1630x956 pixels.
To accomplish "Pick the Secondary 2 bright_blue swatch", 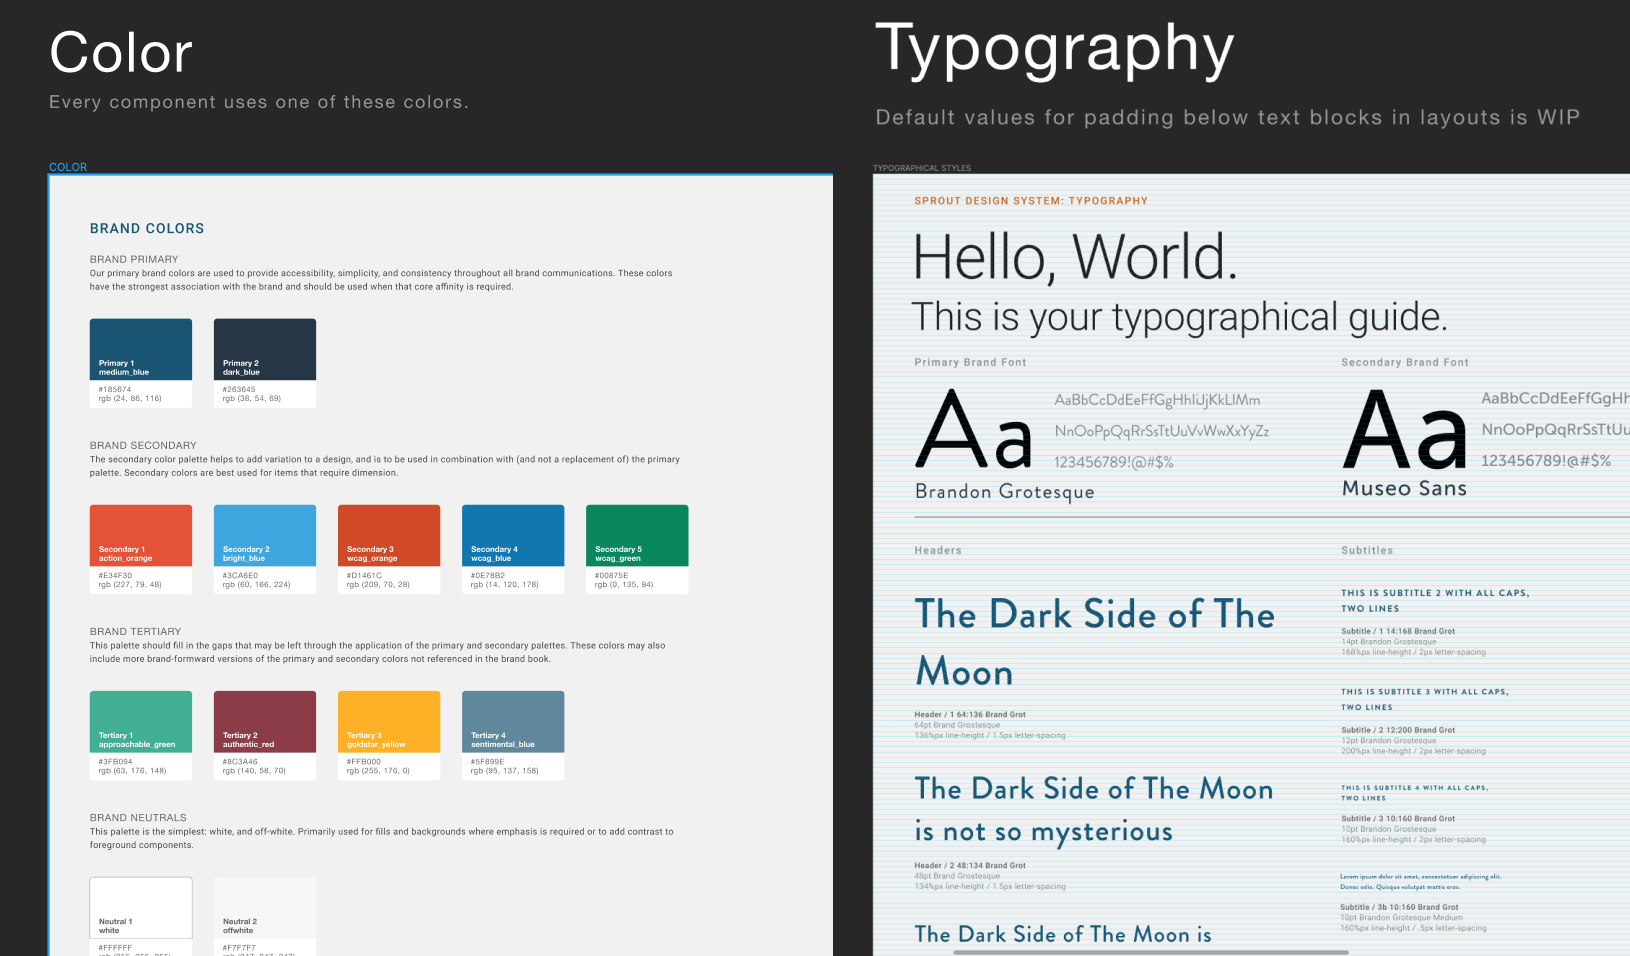I will (265, 535).
